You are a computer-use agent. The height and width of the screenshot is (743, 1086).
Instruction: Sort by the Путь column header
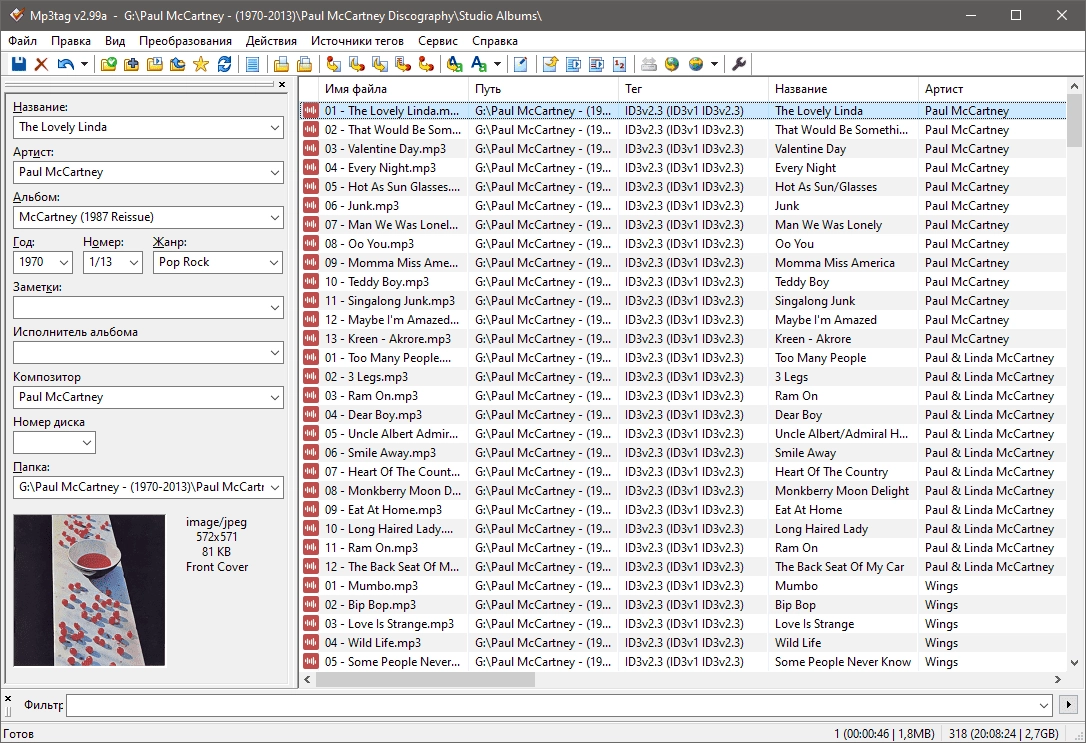tap(542, 89)
